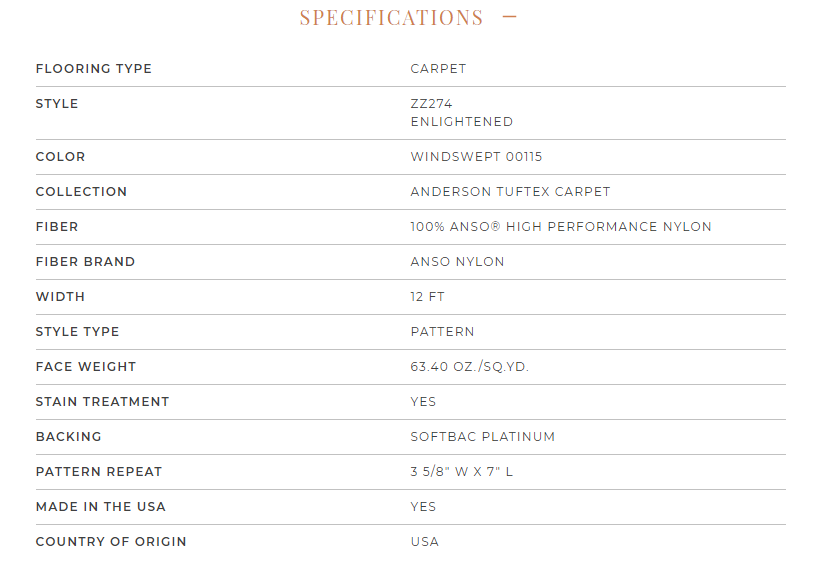Click the 100% Anso High Performance Nylon text

click(560, 227)
